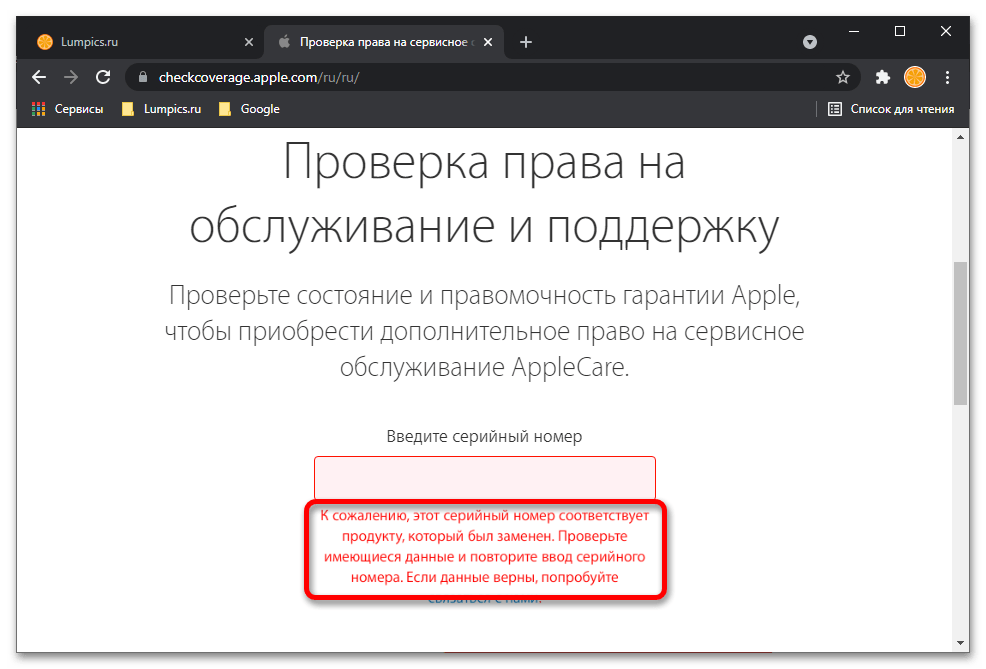
Task: Bookmark this page with the star icon
Action: click(843, 77)
